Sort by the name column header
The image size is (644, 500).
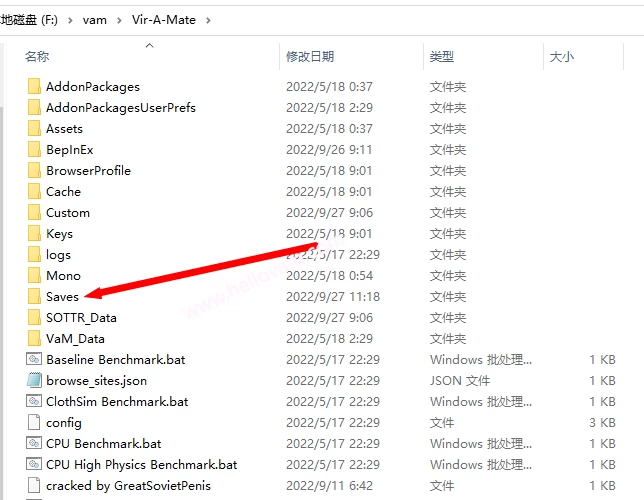(37, 57)
